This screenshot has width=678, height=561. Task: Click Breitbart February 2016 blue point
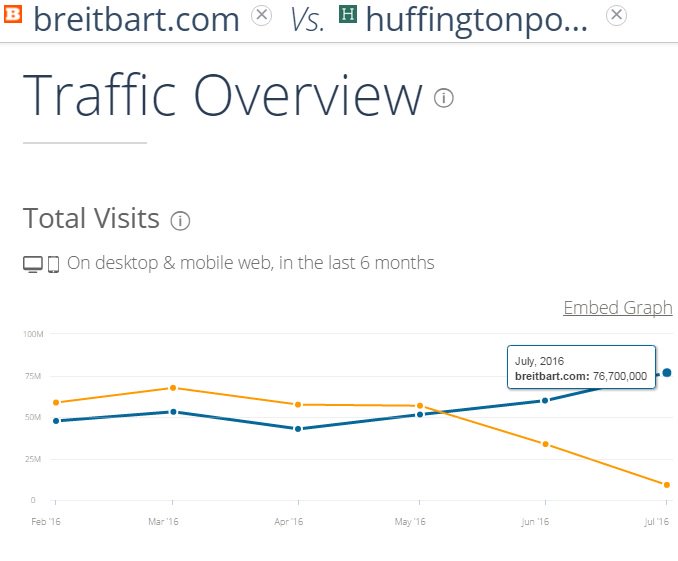tap(55, 421)
